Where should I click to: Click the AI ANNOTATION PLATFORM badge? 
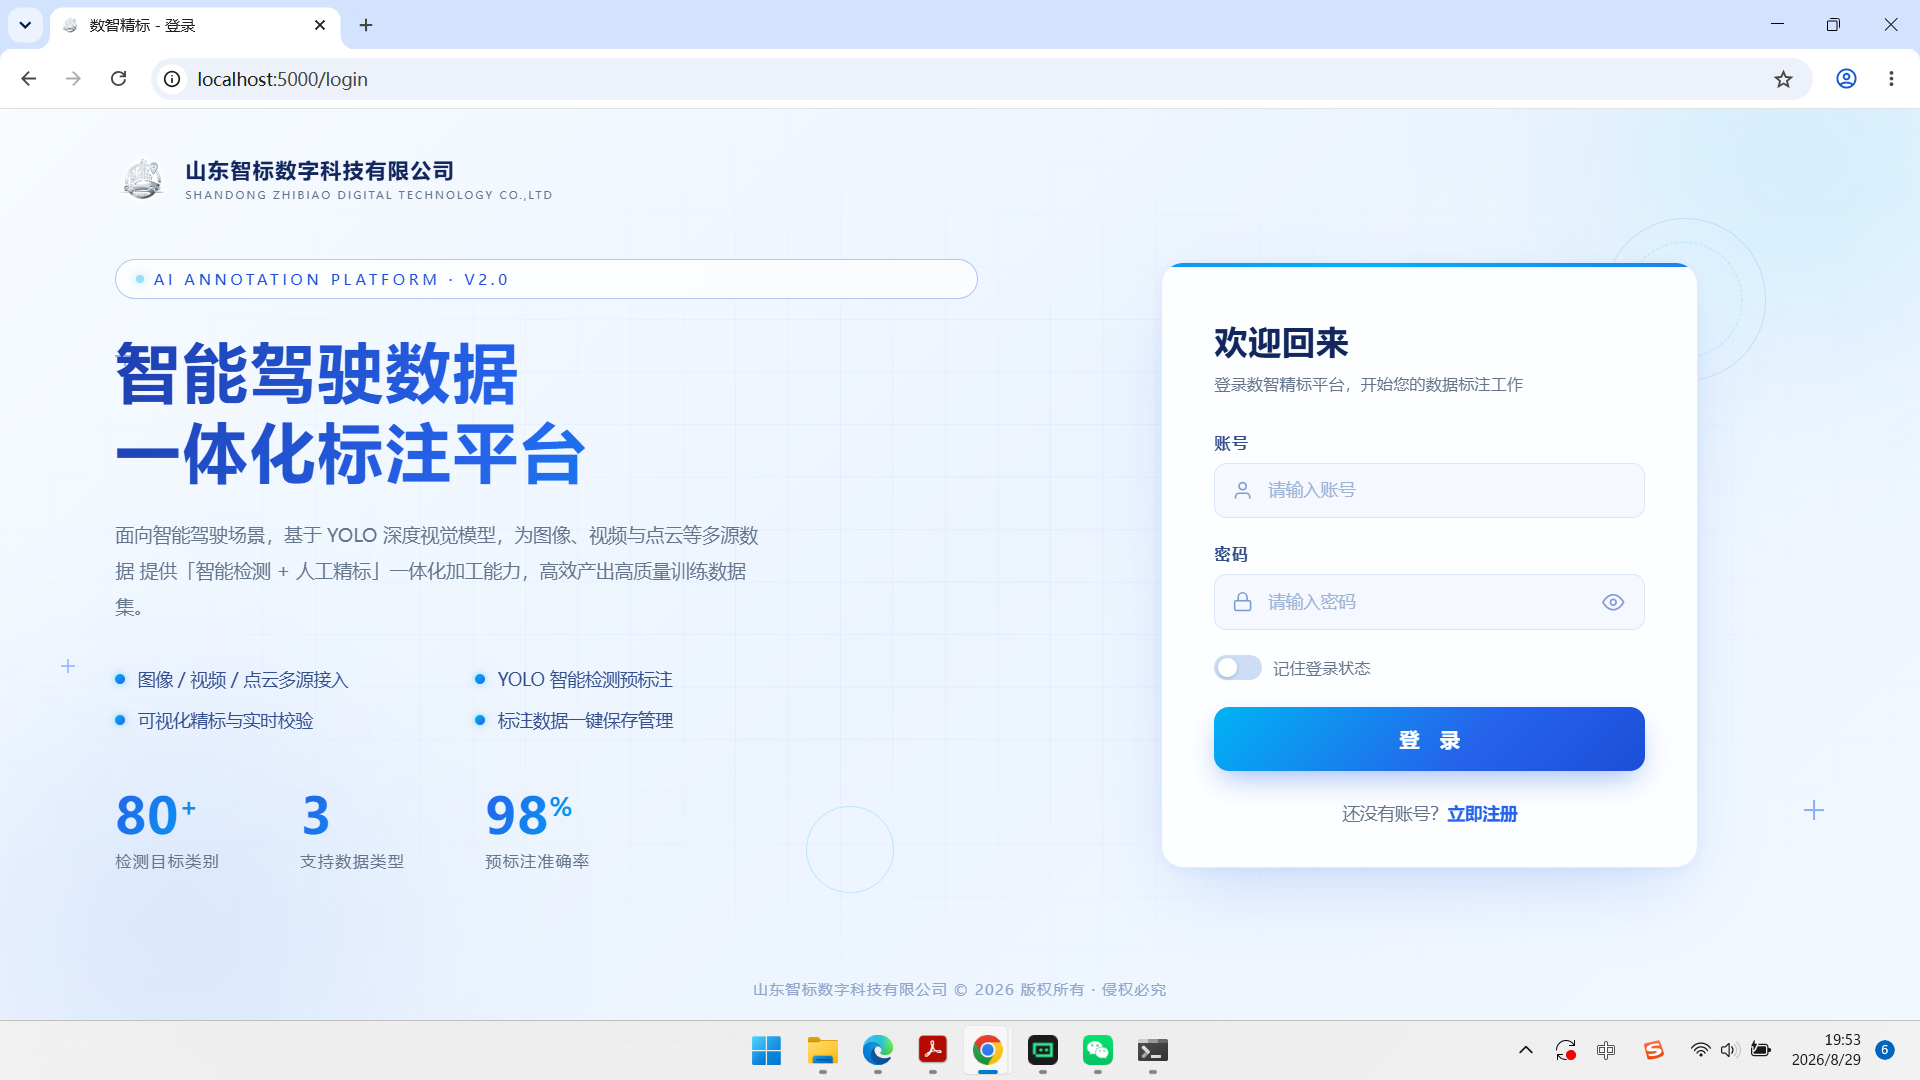click(546, 279)
